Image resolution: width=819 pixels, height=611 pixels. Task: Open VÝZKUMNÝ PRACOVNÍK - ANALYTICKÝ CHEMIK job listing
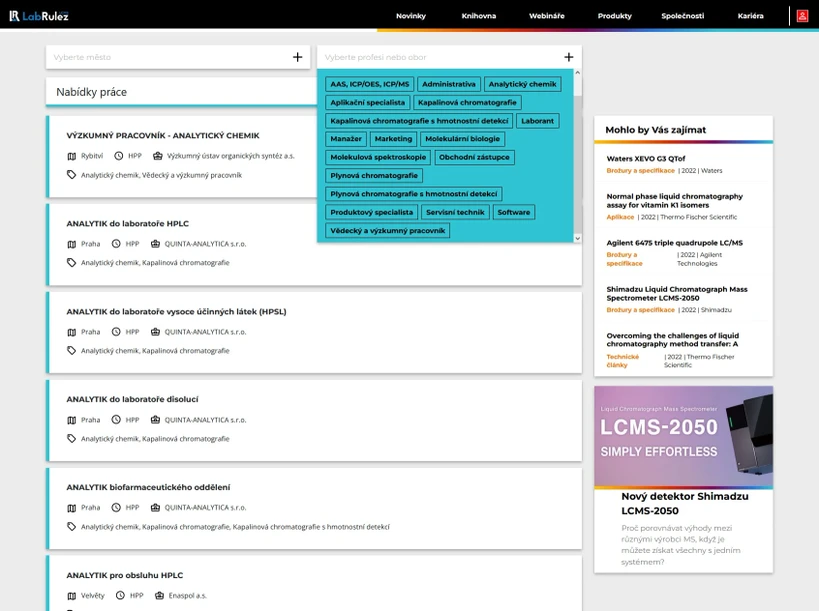point(162,135)
